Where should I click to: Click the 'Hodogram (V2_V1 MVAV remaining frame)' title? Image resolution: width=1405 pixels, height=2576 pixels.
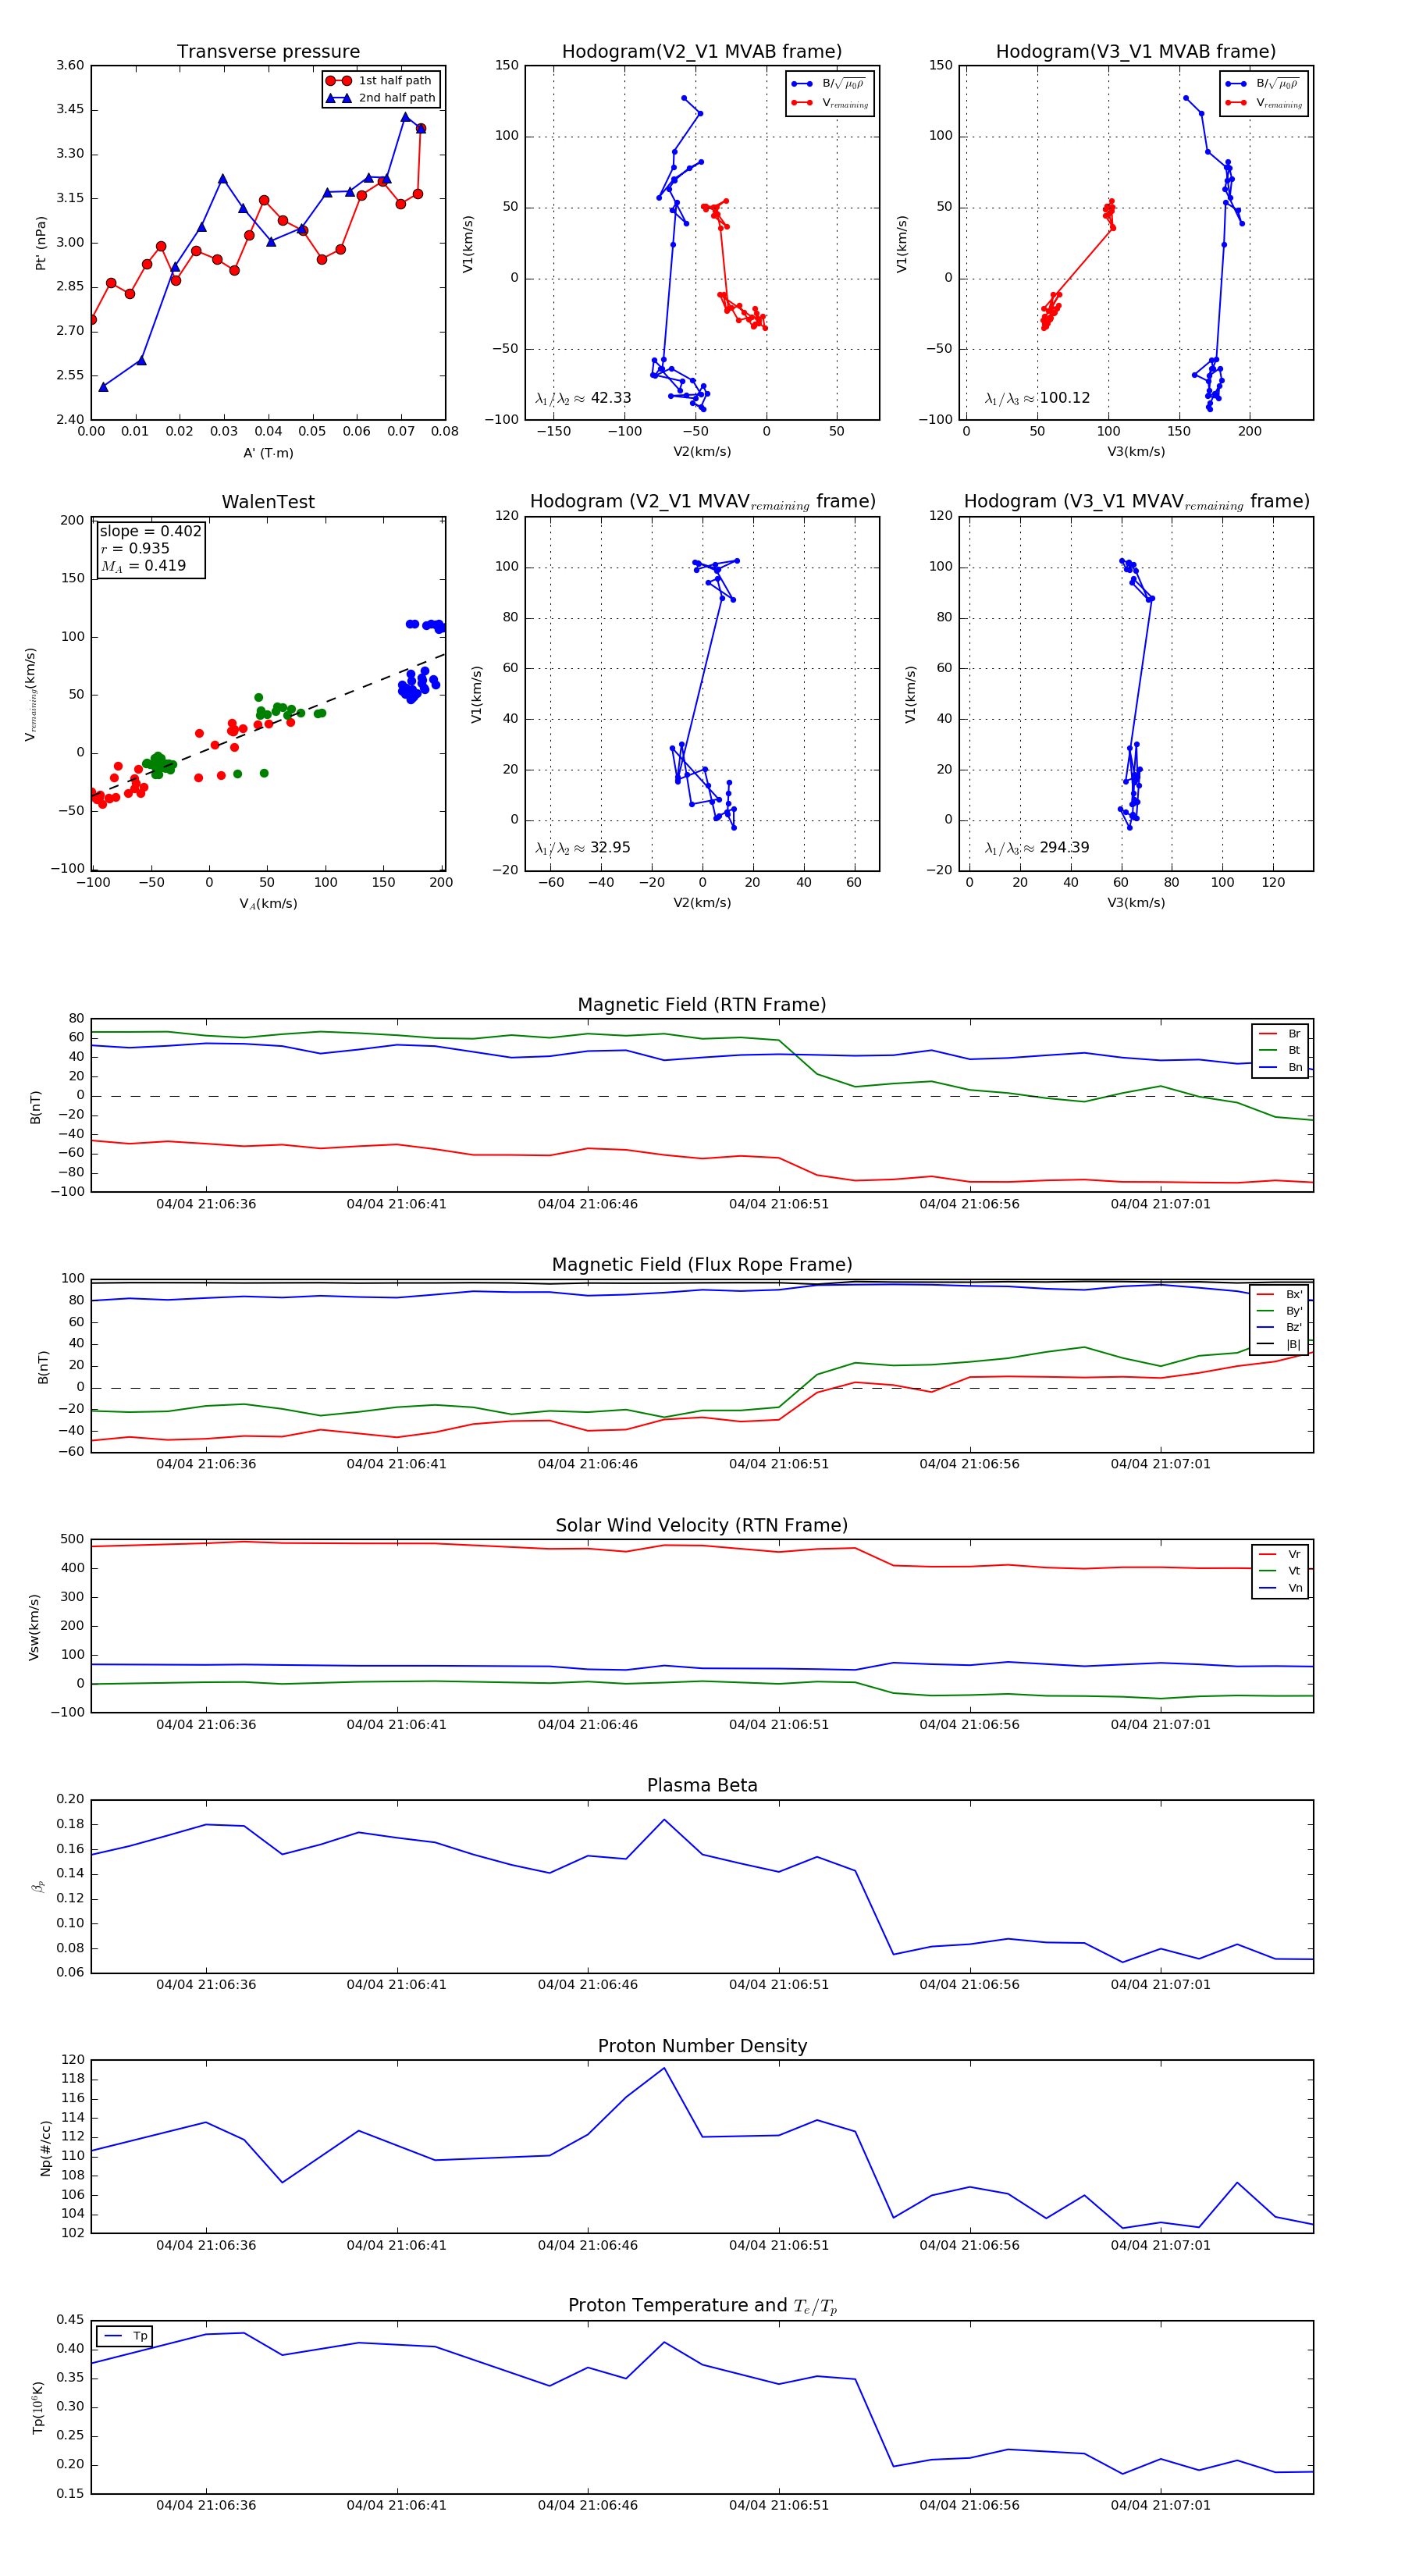(x=702, y=502)
